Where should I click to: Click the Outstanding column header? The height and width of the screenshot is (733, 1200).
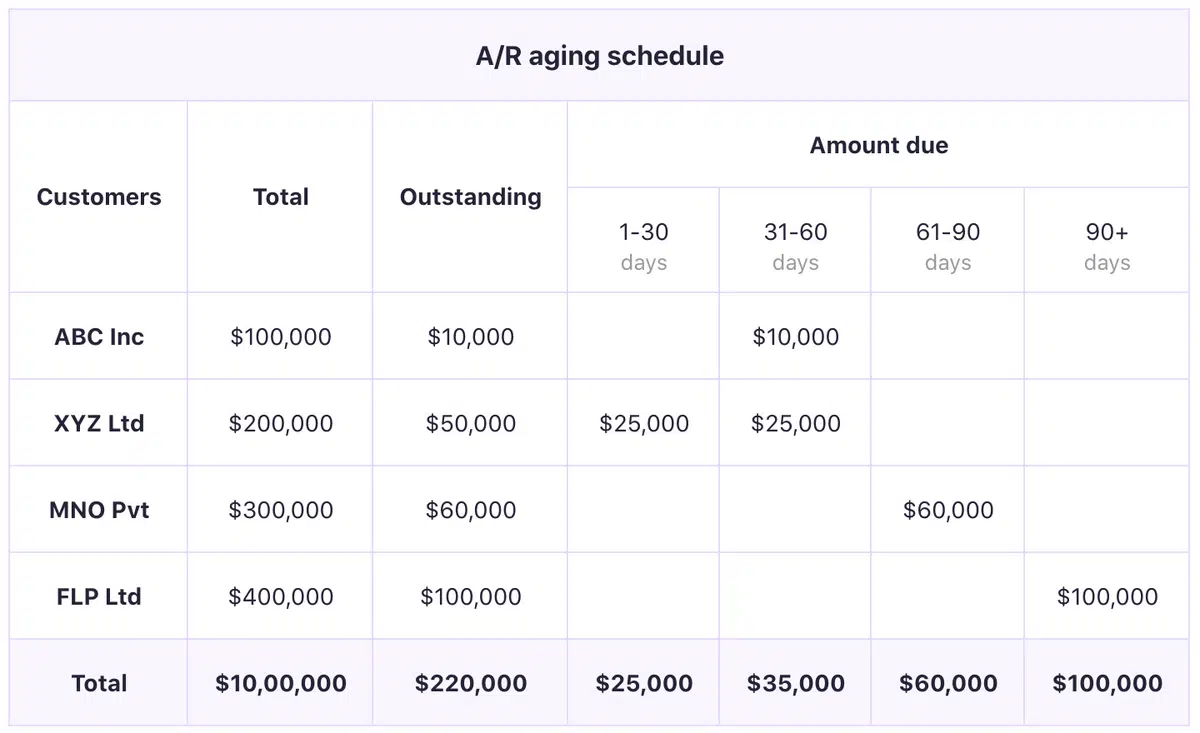[x=470, y=197]
